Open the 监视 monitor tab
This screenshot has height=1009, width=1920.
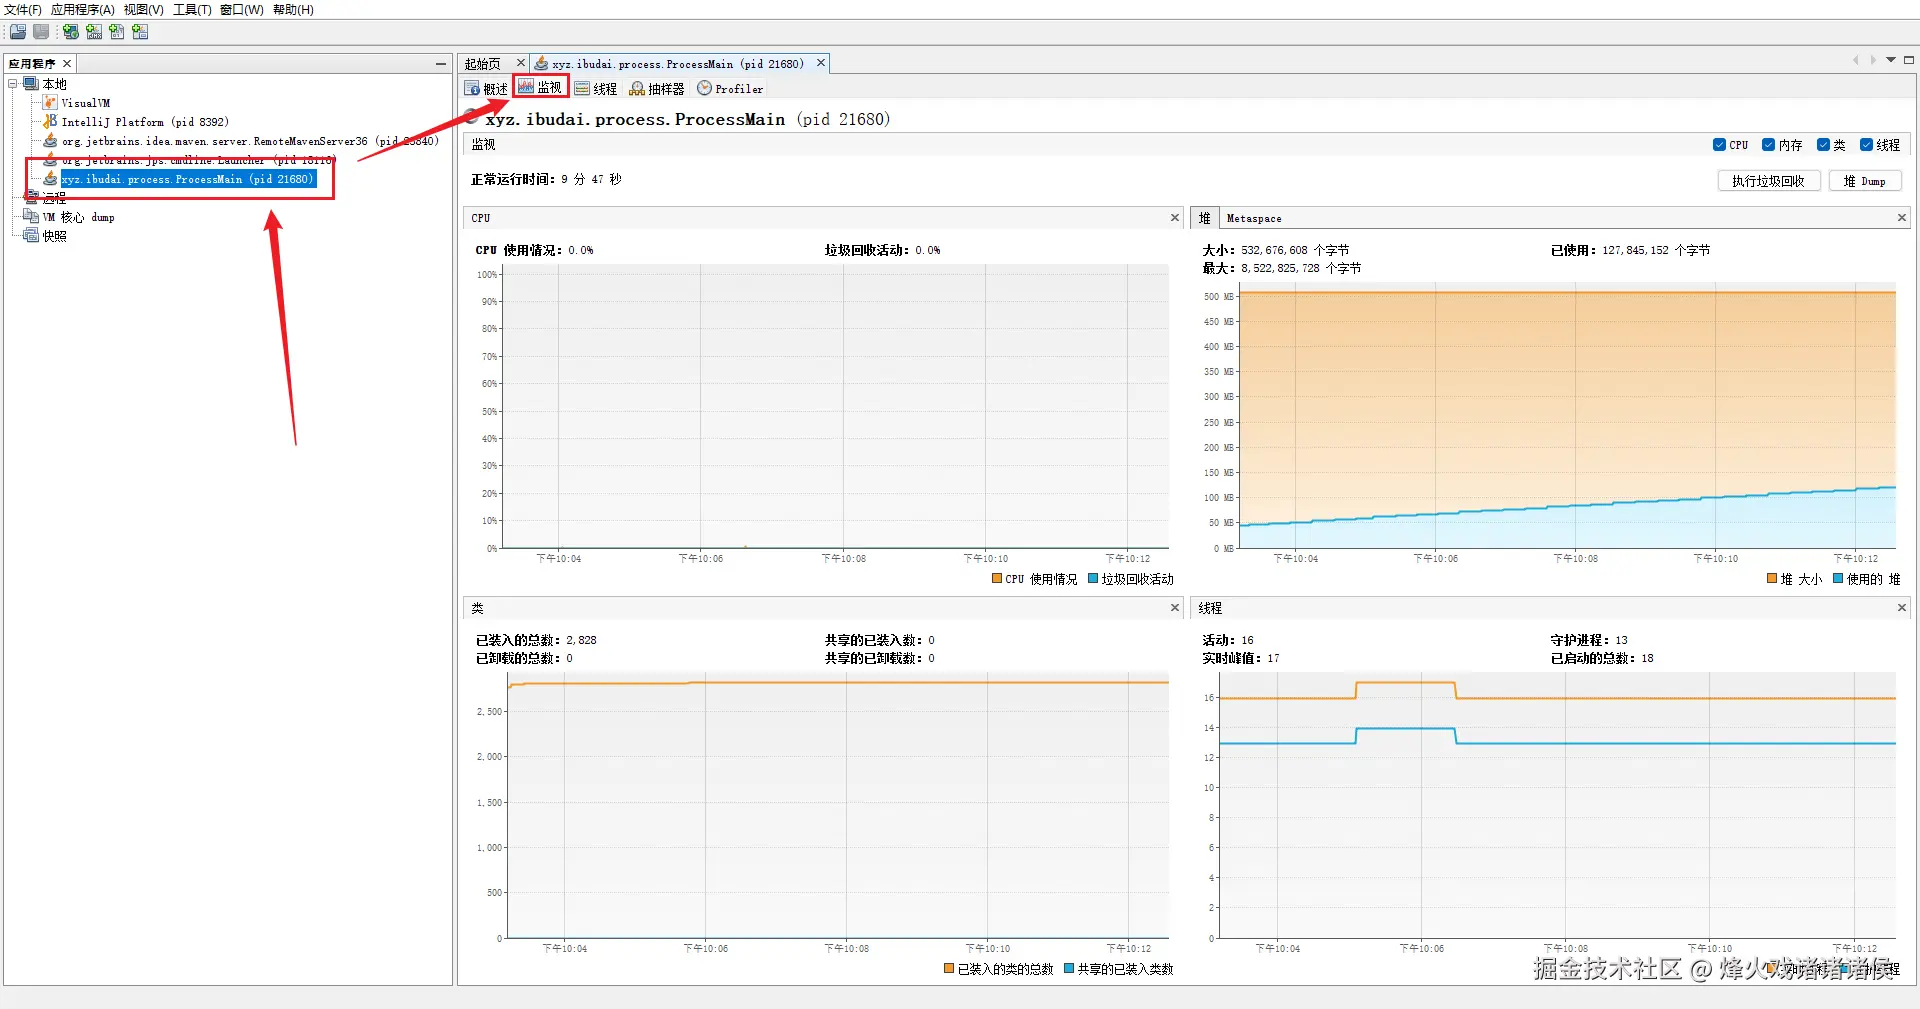[540, 87]
